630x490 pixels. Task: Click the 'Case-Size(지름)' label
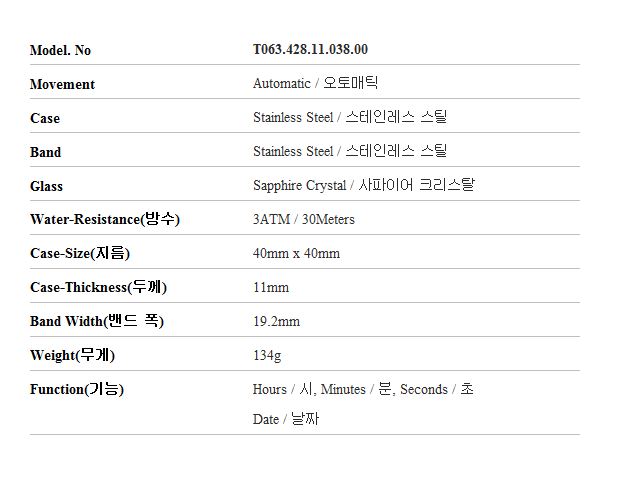[x=80, y=253]
